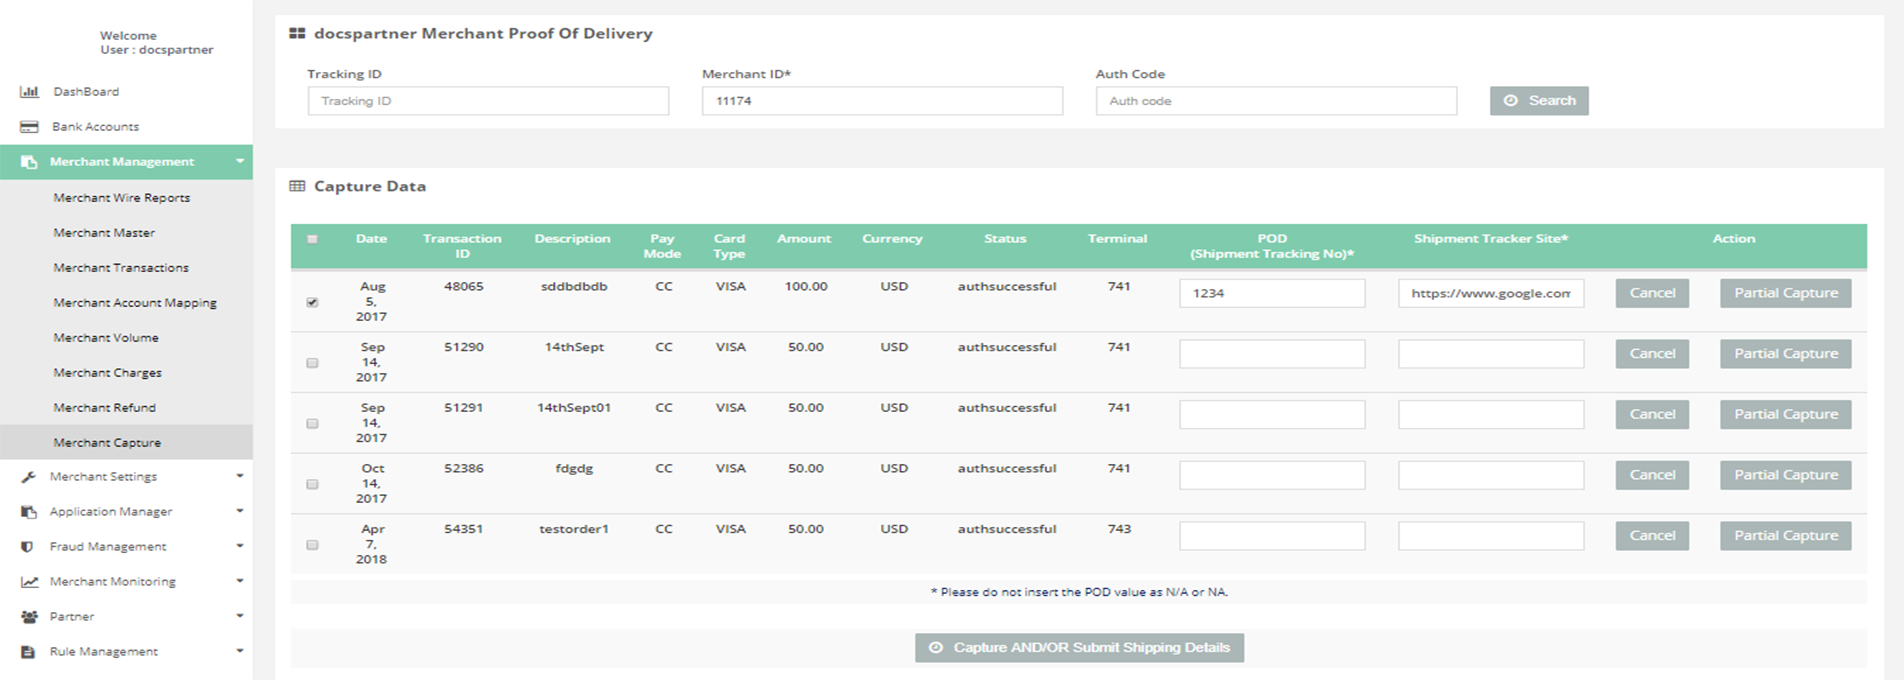This screenshot has width=1904, height=680.
Task: Focus the Tracking ID input field
Action: [488, 101]
